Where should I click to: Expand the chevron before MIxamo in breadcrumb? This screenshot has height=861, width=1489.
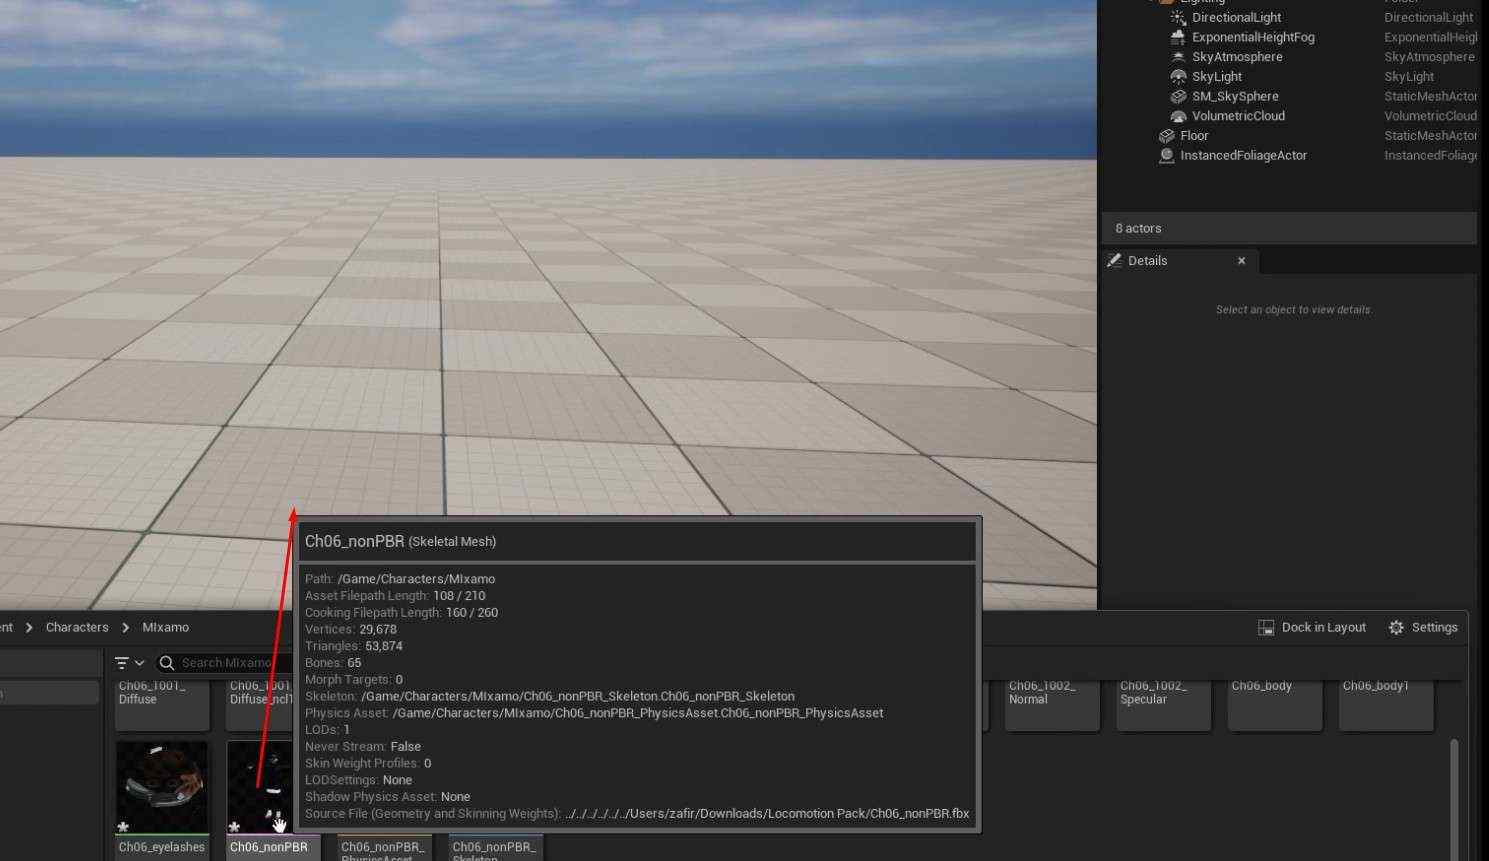click(x=125, y=628)
